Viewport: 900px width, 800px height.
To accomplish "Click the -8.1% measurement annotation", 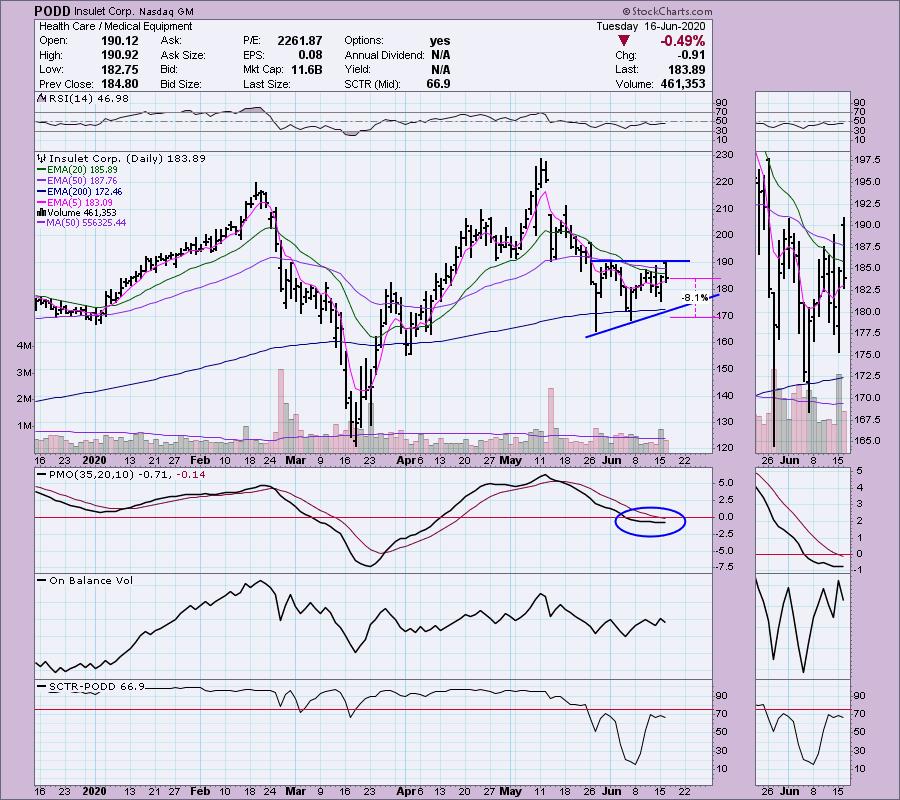I will 694,298.
